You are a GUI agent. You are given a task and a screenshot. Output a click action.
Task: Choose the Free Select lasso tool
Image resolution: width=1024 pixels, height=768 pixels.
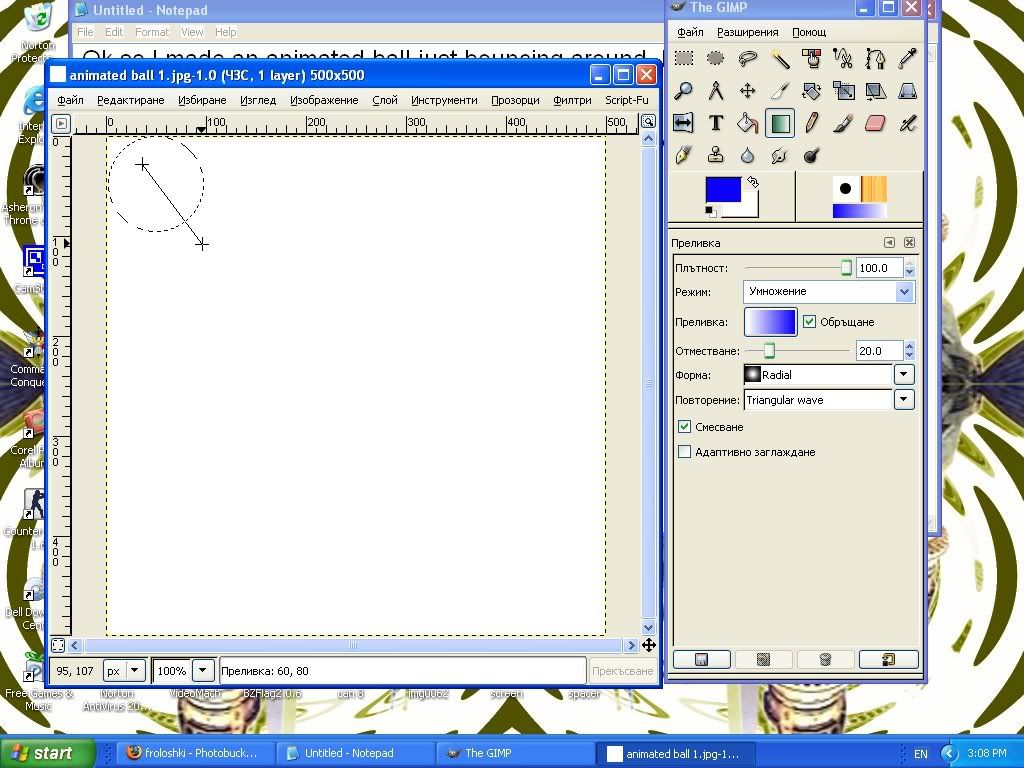[x=748, y=59]
